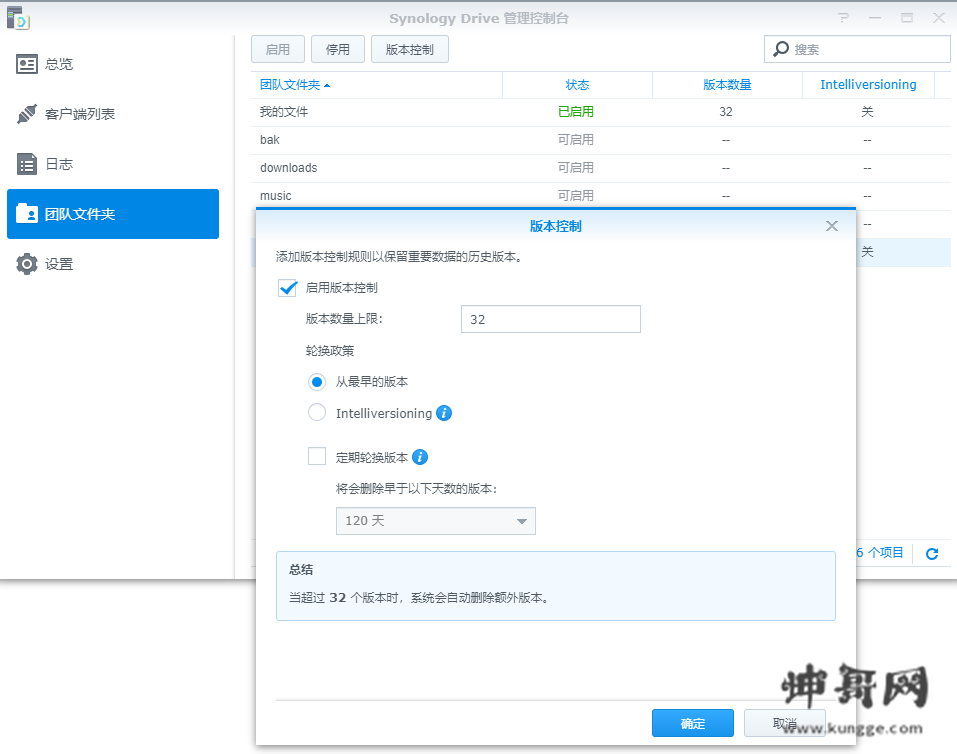Click 确定 to confirm version settings

pyautogui.click(x=692, y=724)
